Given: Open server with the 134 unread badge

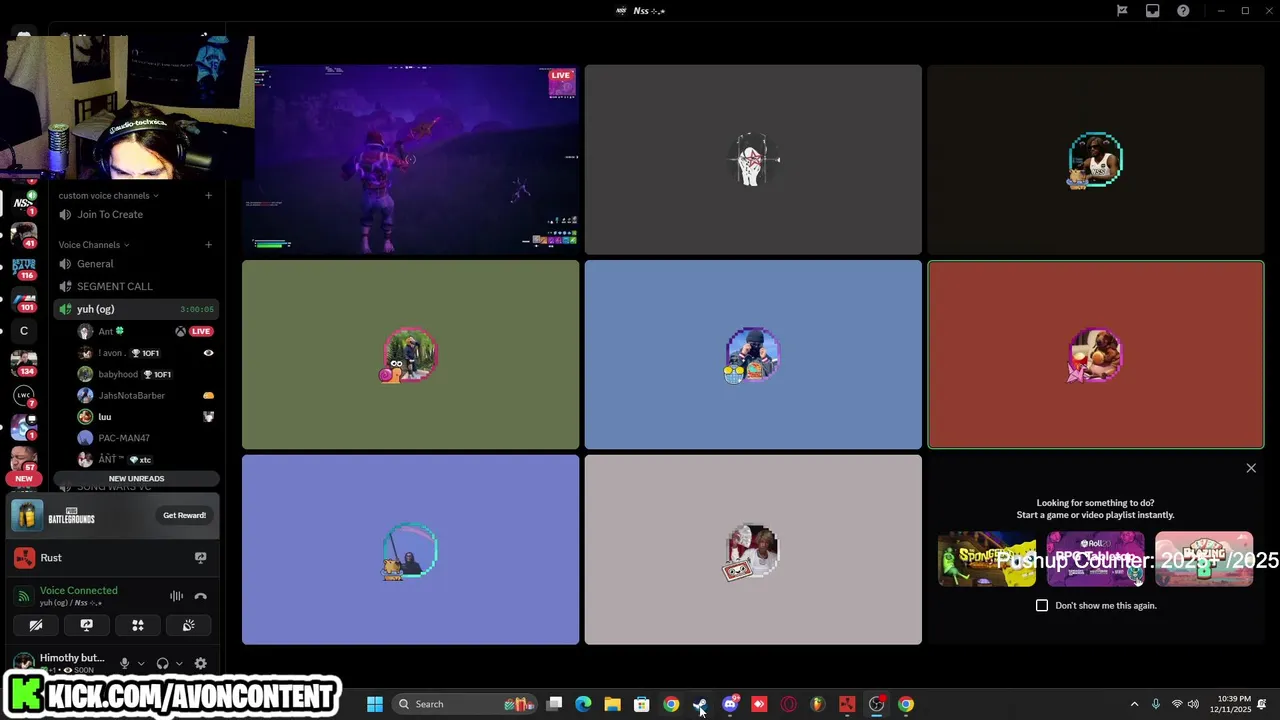Looking at the screenshot, I should tap(23, 363).
